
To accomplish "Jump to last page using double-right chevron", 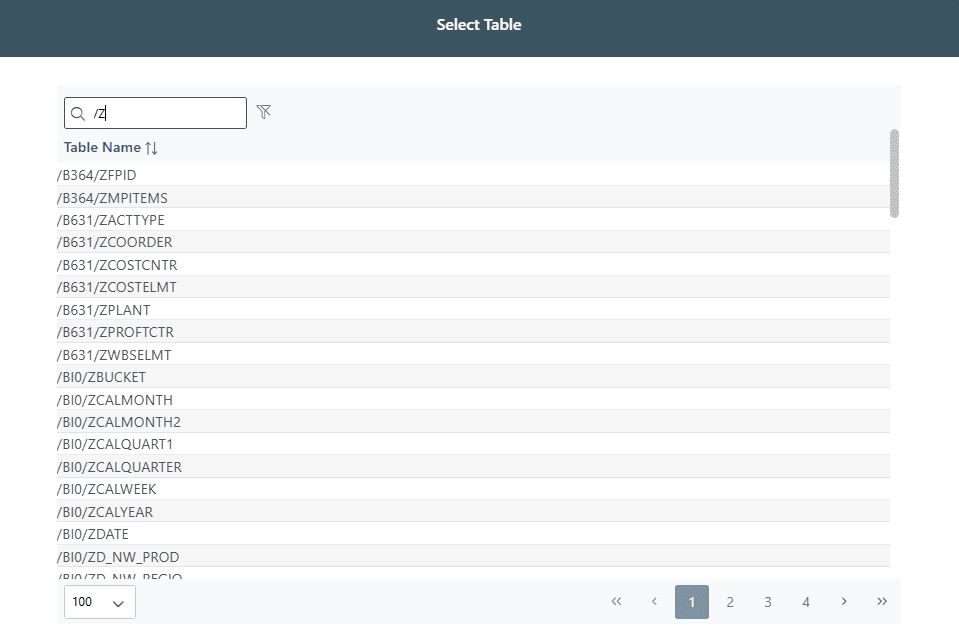I will point(882,601).
